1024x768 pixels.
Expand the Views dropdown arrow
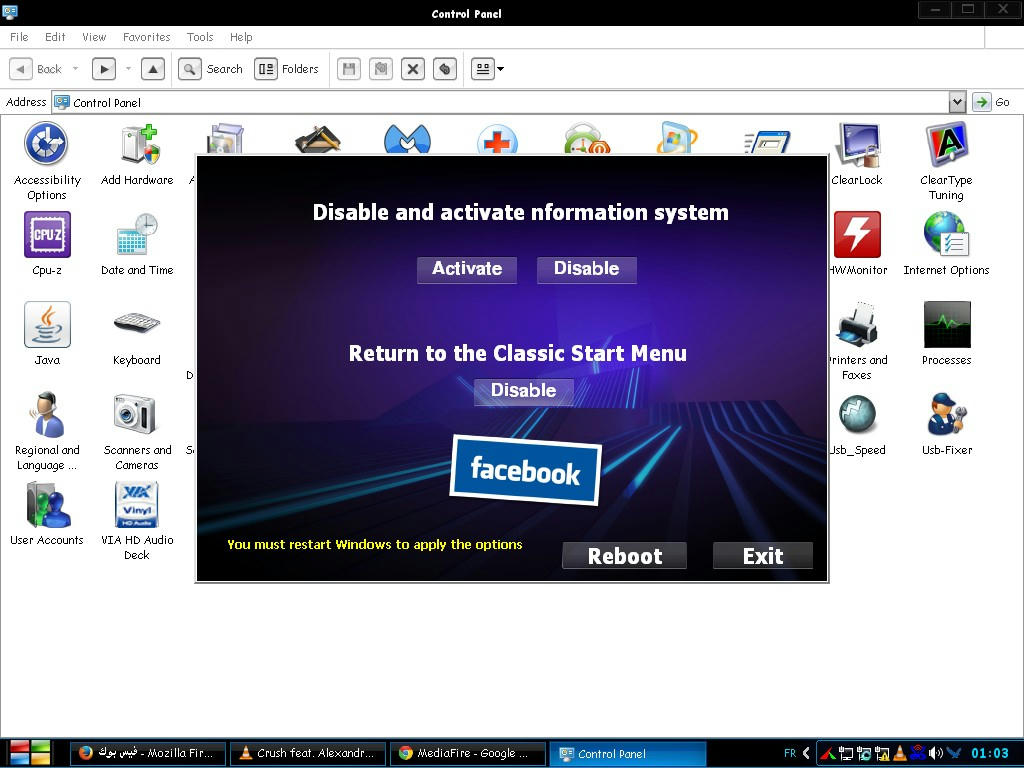pyautogui.click(x=501, y=69)
